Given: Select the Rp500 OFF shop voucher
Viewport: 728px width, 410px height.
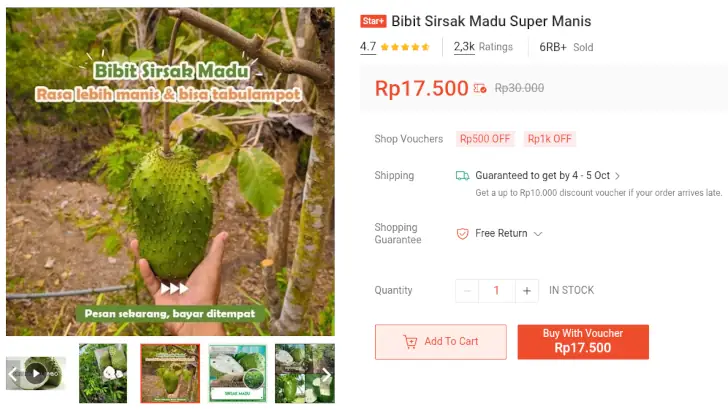Looking at the screenshot, I should [x=485, y=139].
